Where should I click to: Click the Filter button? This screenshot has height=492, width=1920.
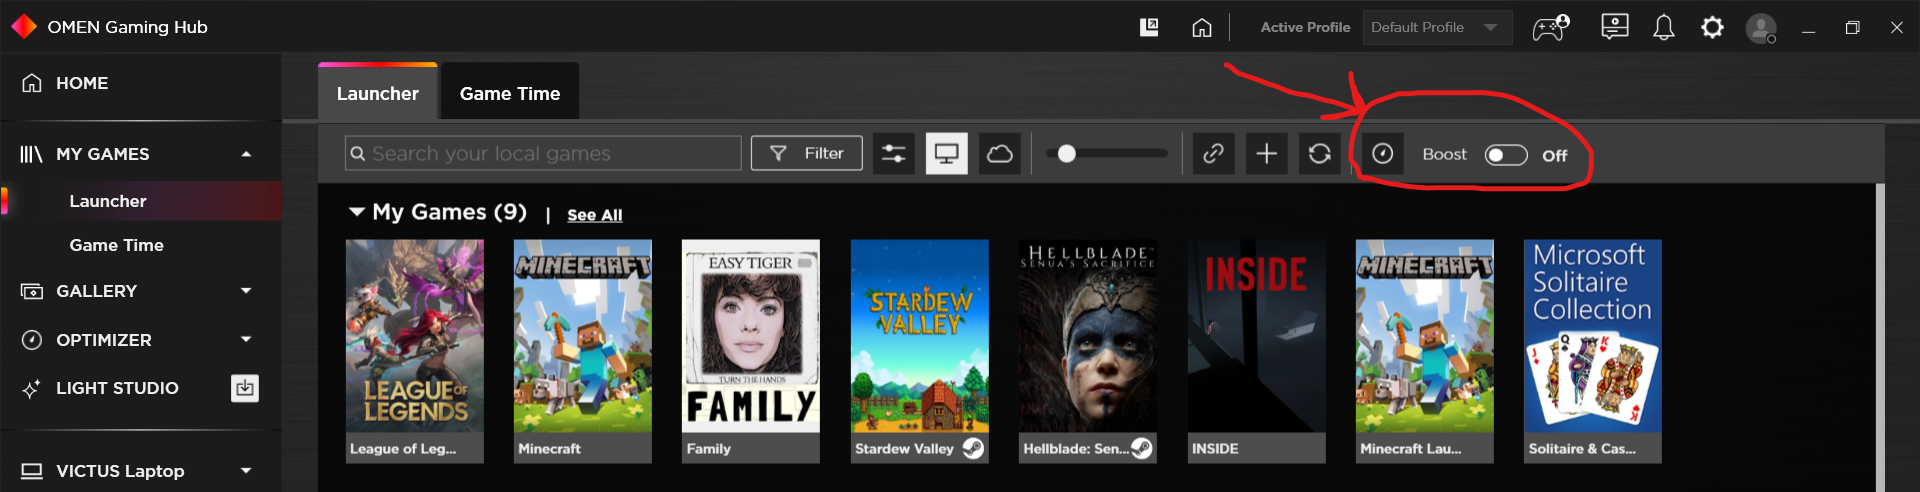(806, 153)
